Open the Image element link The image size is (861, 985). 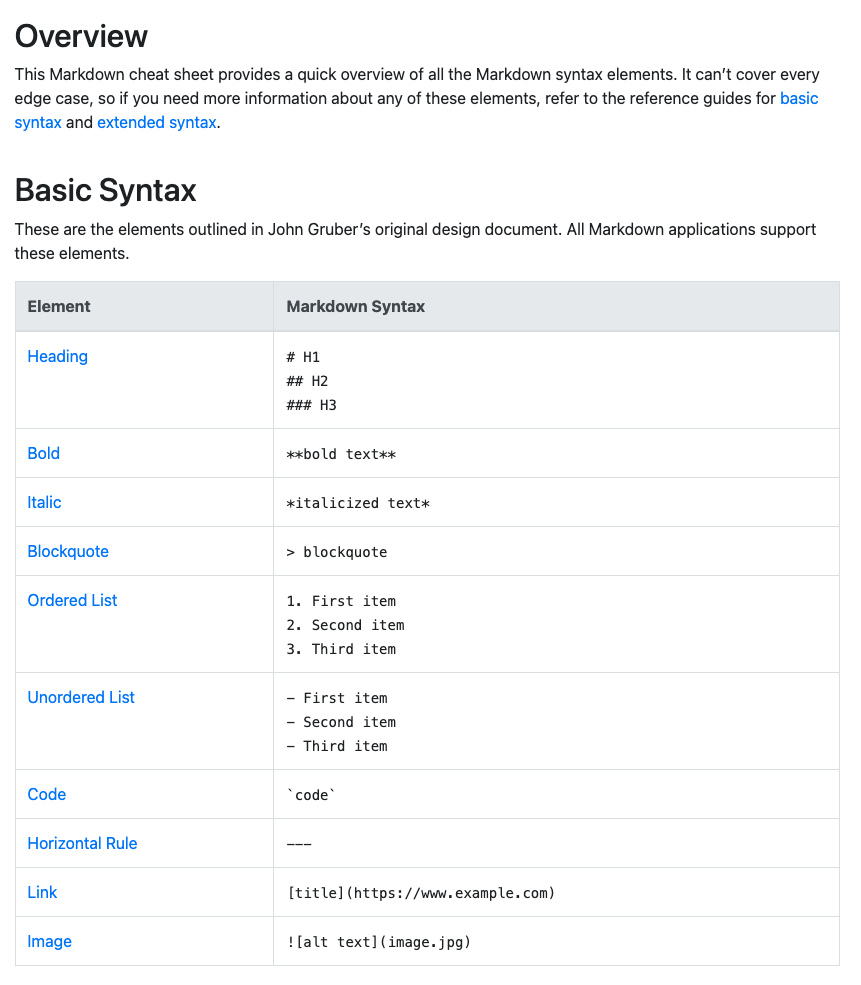50,942
